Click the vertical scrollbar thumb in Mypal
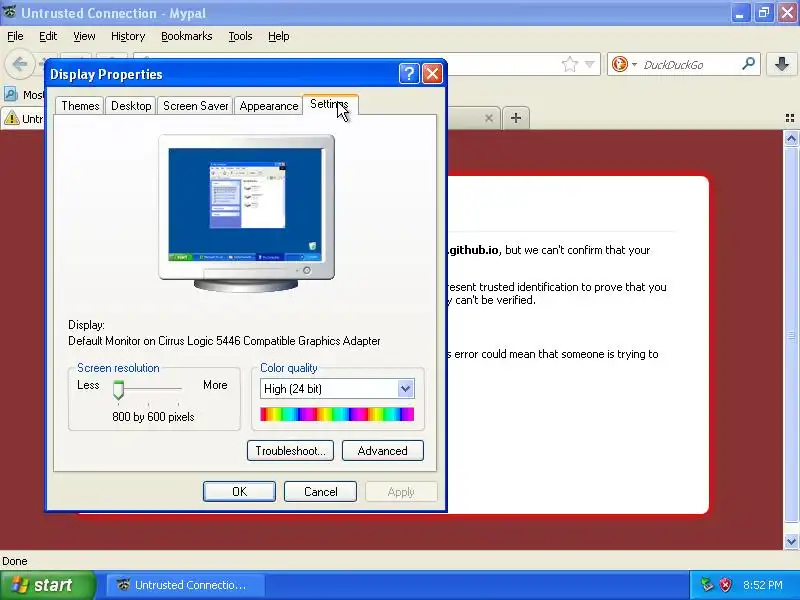Screen dimensions: 800x600 791,335
